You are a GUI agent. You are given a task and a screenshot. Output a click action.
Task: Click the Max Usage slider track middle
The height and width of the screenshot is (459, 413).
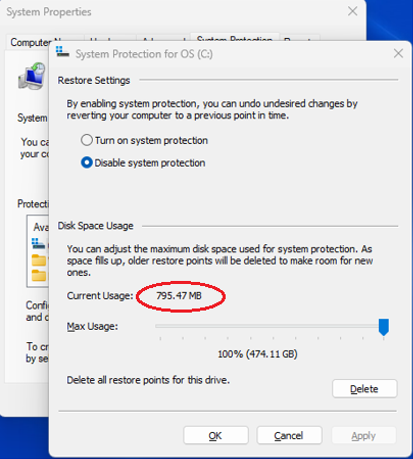pyautogui.click(x=269, y=326)
